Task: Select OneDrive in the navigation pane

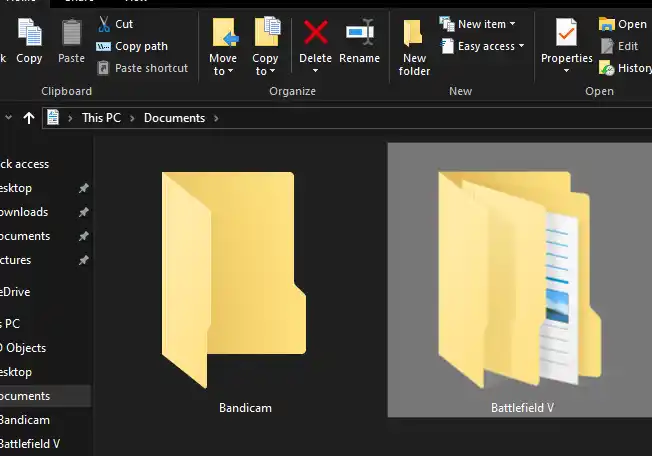Action: [15, 292]
